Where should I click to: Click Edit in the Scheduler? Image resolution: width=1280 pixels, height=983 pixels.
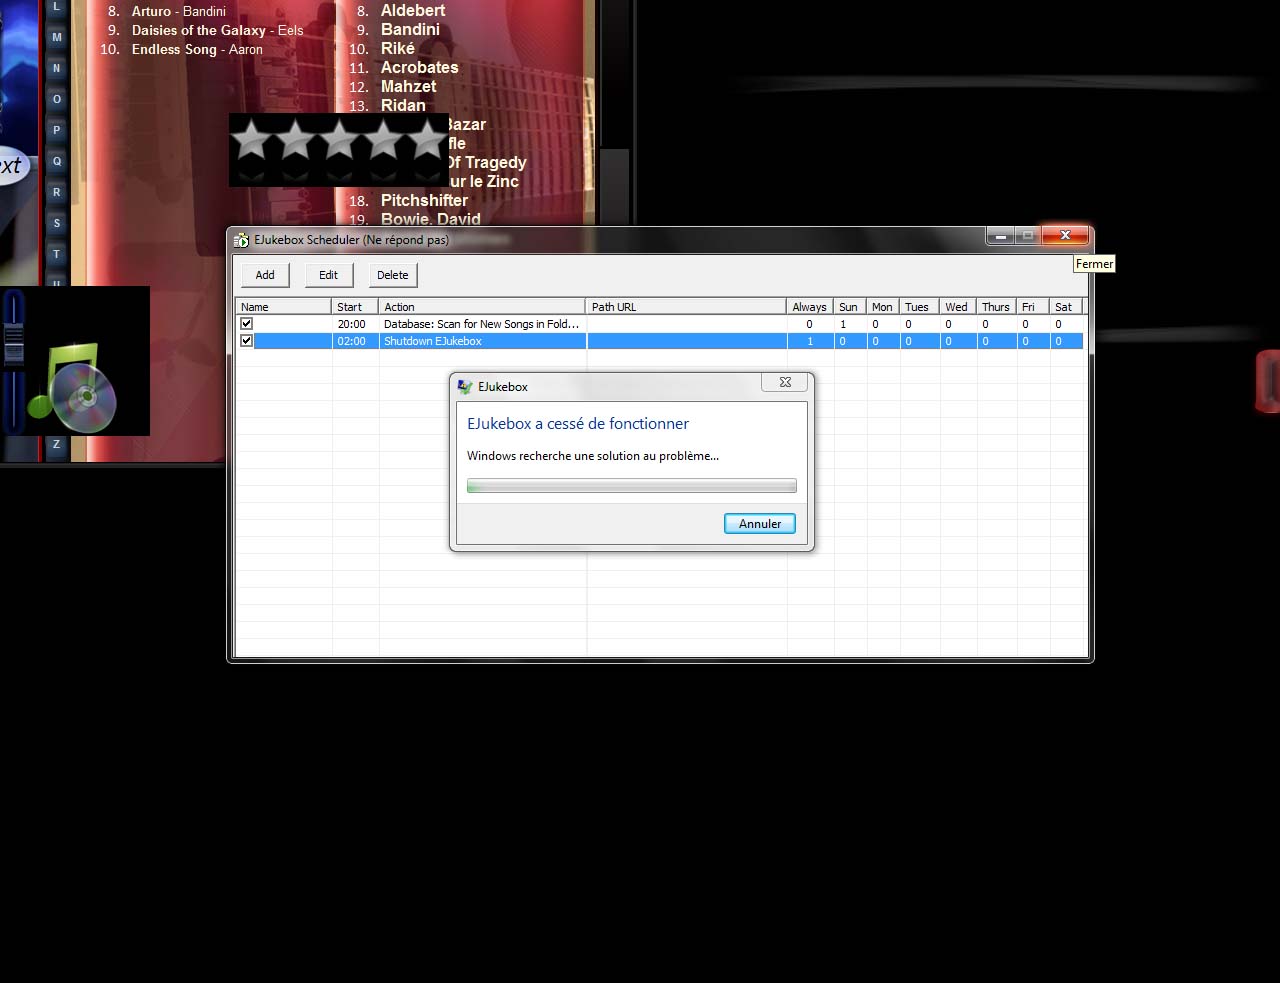328,275
